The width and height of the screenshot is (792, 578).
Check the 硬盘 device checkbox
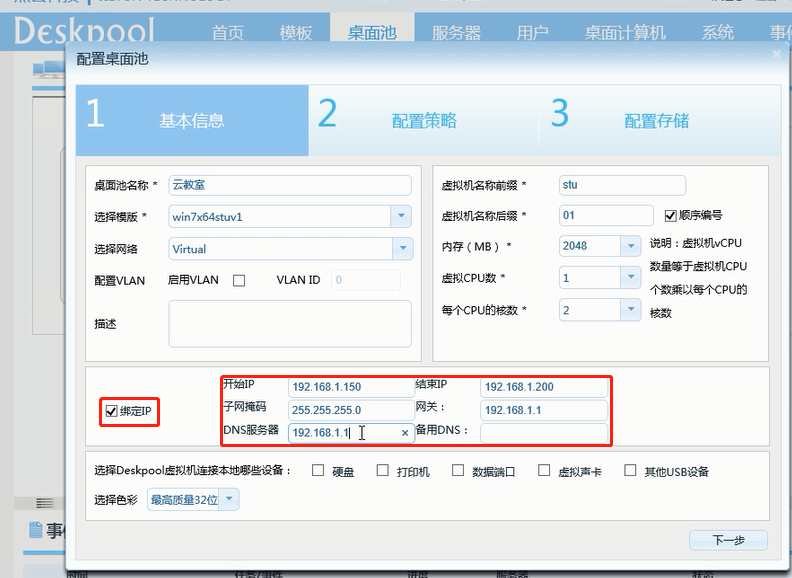(318, 470)
